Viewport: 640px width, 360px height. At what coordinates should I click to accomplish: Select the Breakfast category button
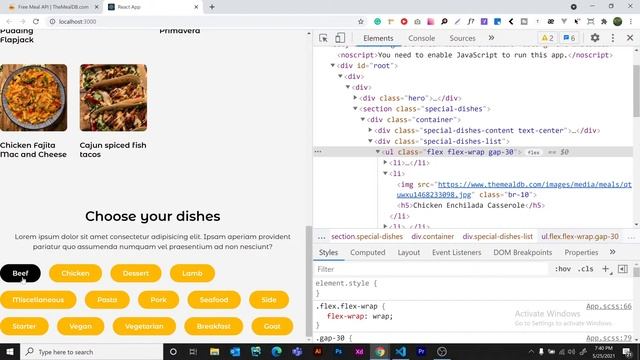pyautogui.click(x=213, y=326)
